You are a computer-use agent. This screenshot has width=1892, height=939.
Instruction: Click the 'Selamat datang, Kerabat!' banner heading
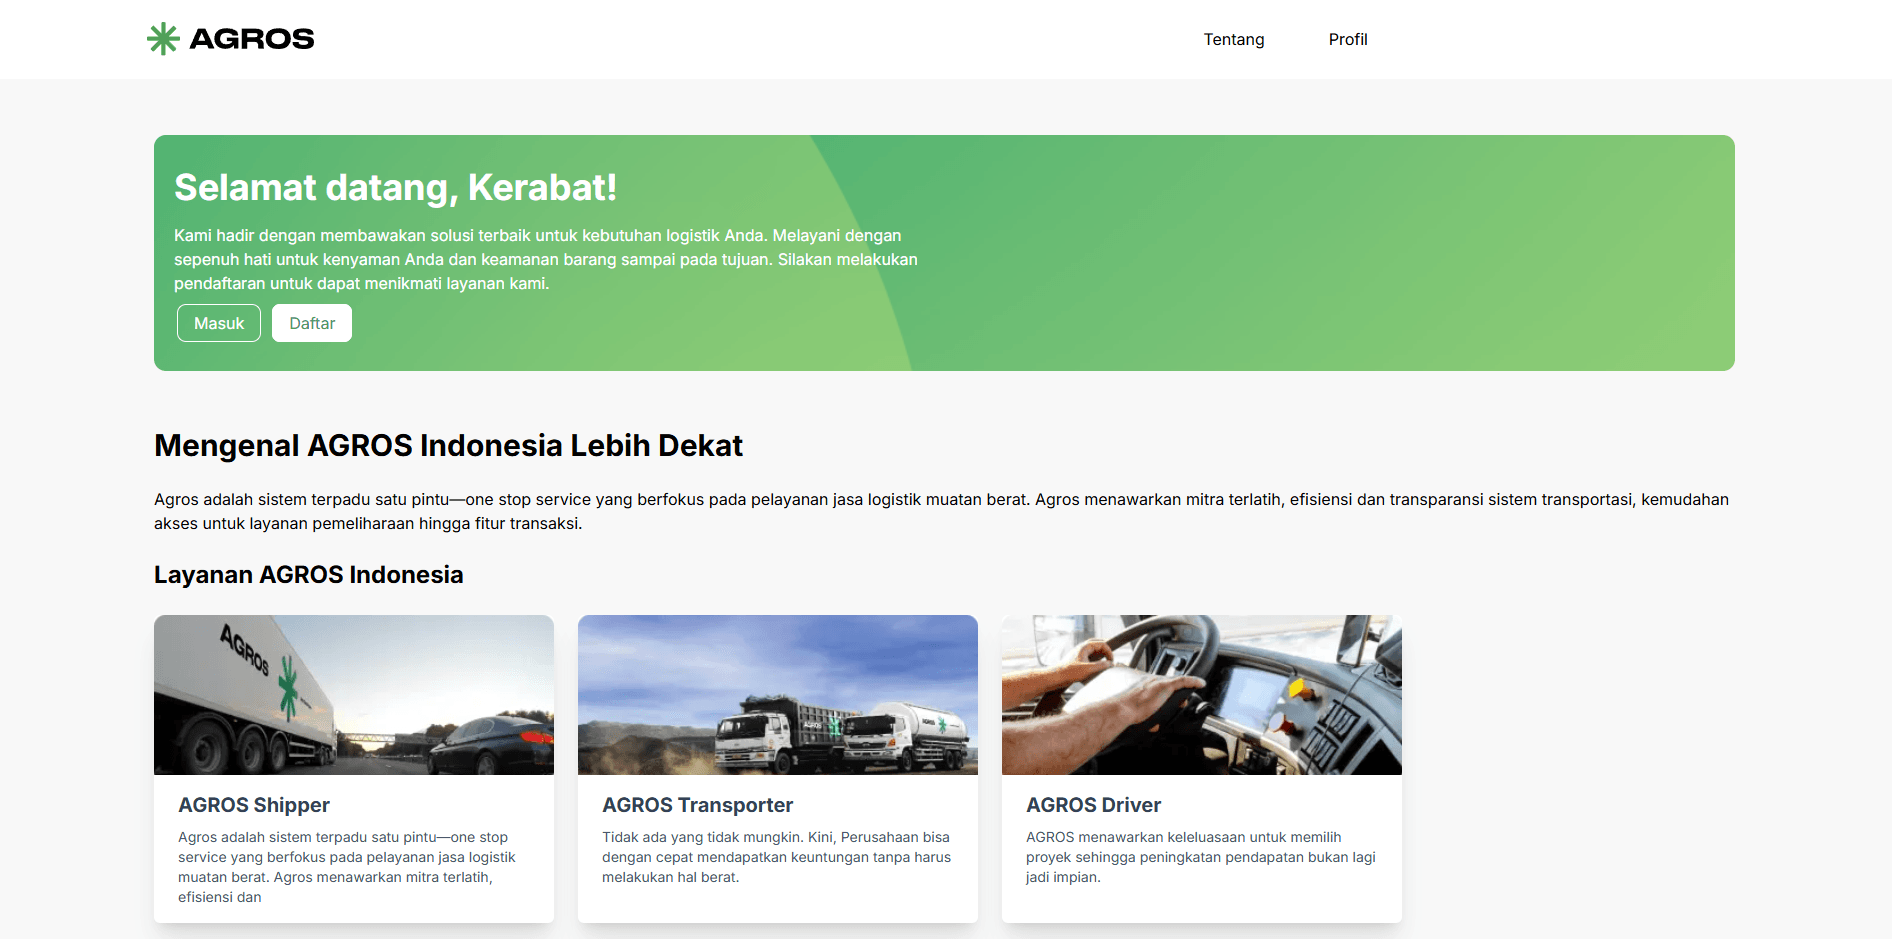coord(395,188)
